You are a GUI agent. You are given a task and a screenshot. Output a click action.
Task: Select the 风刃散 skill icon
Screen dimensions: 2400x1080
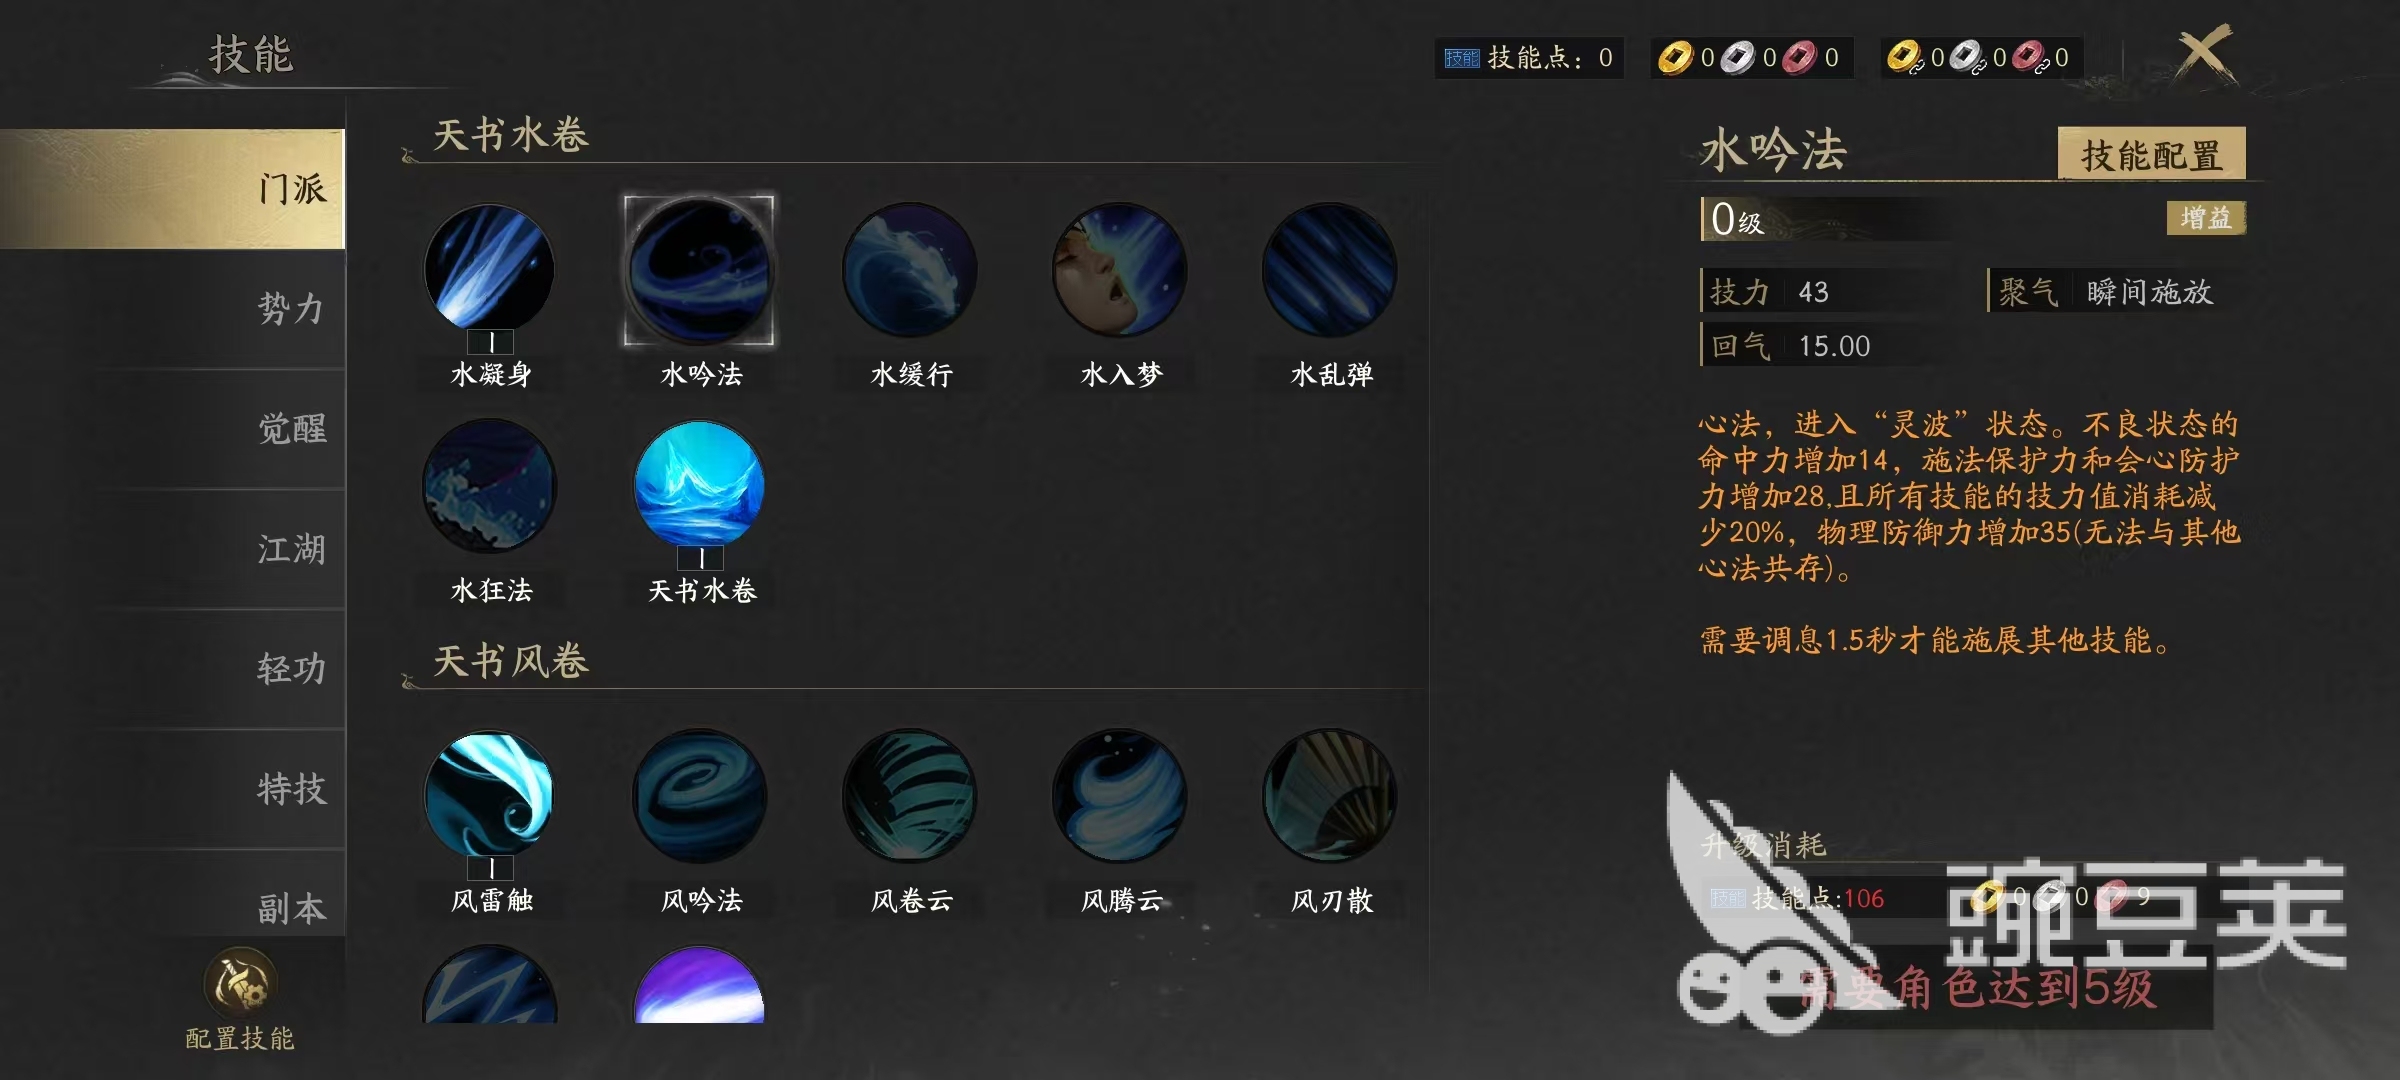point(1330,796)
